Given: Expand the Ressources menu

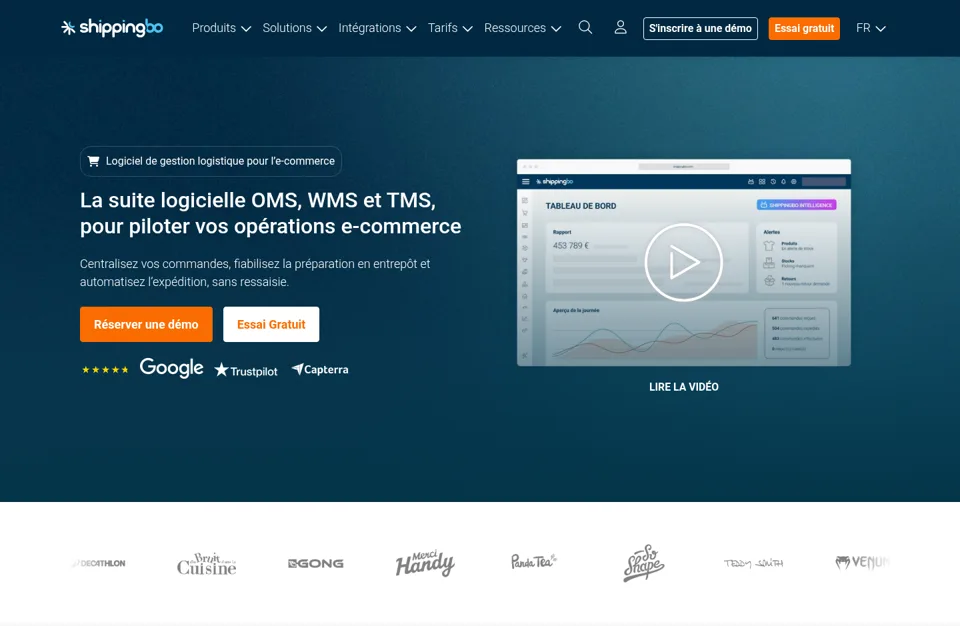Looking at the screenshot, I should pyautogui.click(x=522, y=28).
